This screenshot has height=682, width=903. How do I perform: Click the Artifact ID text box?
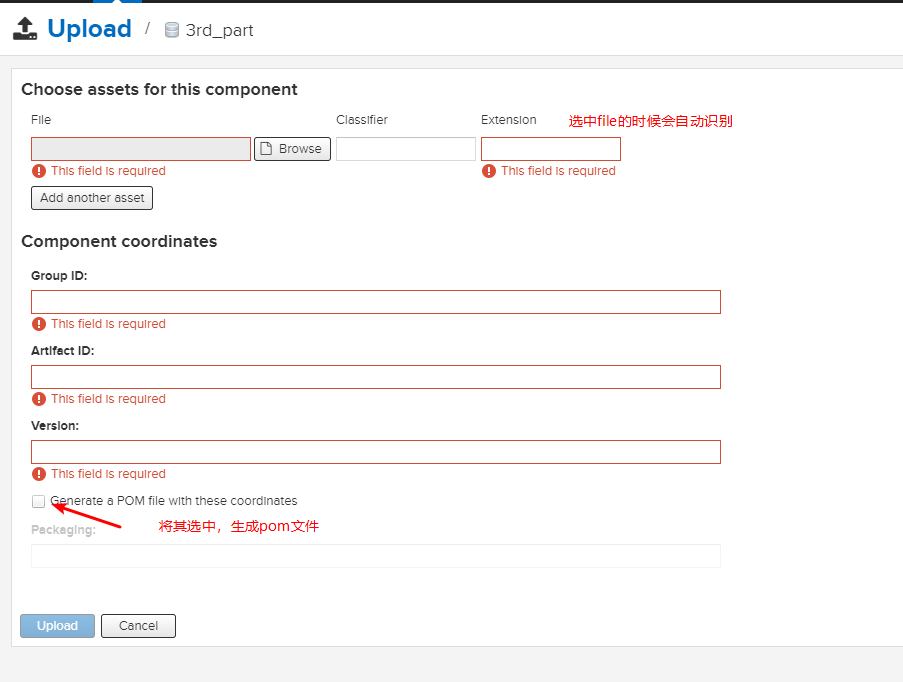(375, 377)
